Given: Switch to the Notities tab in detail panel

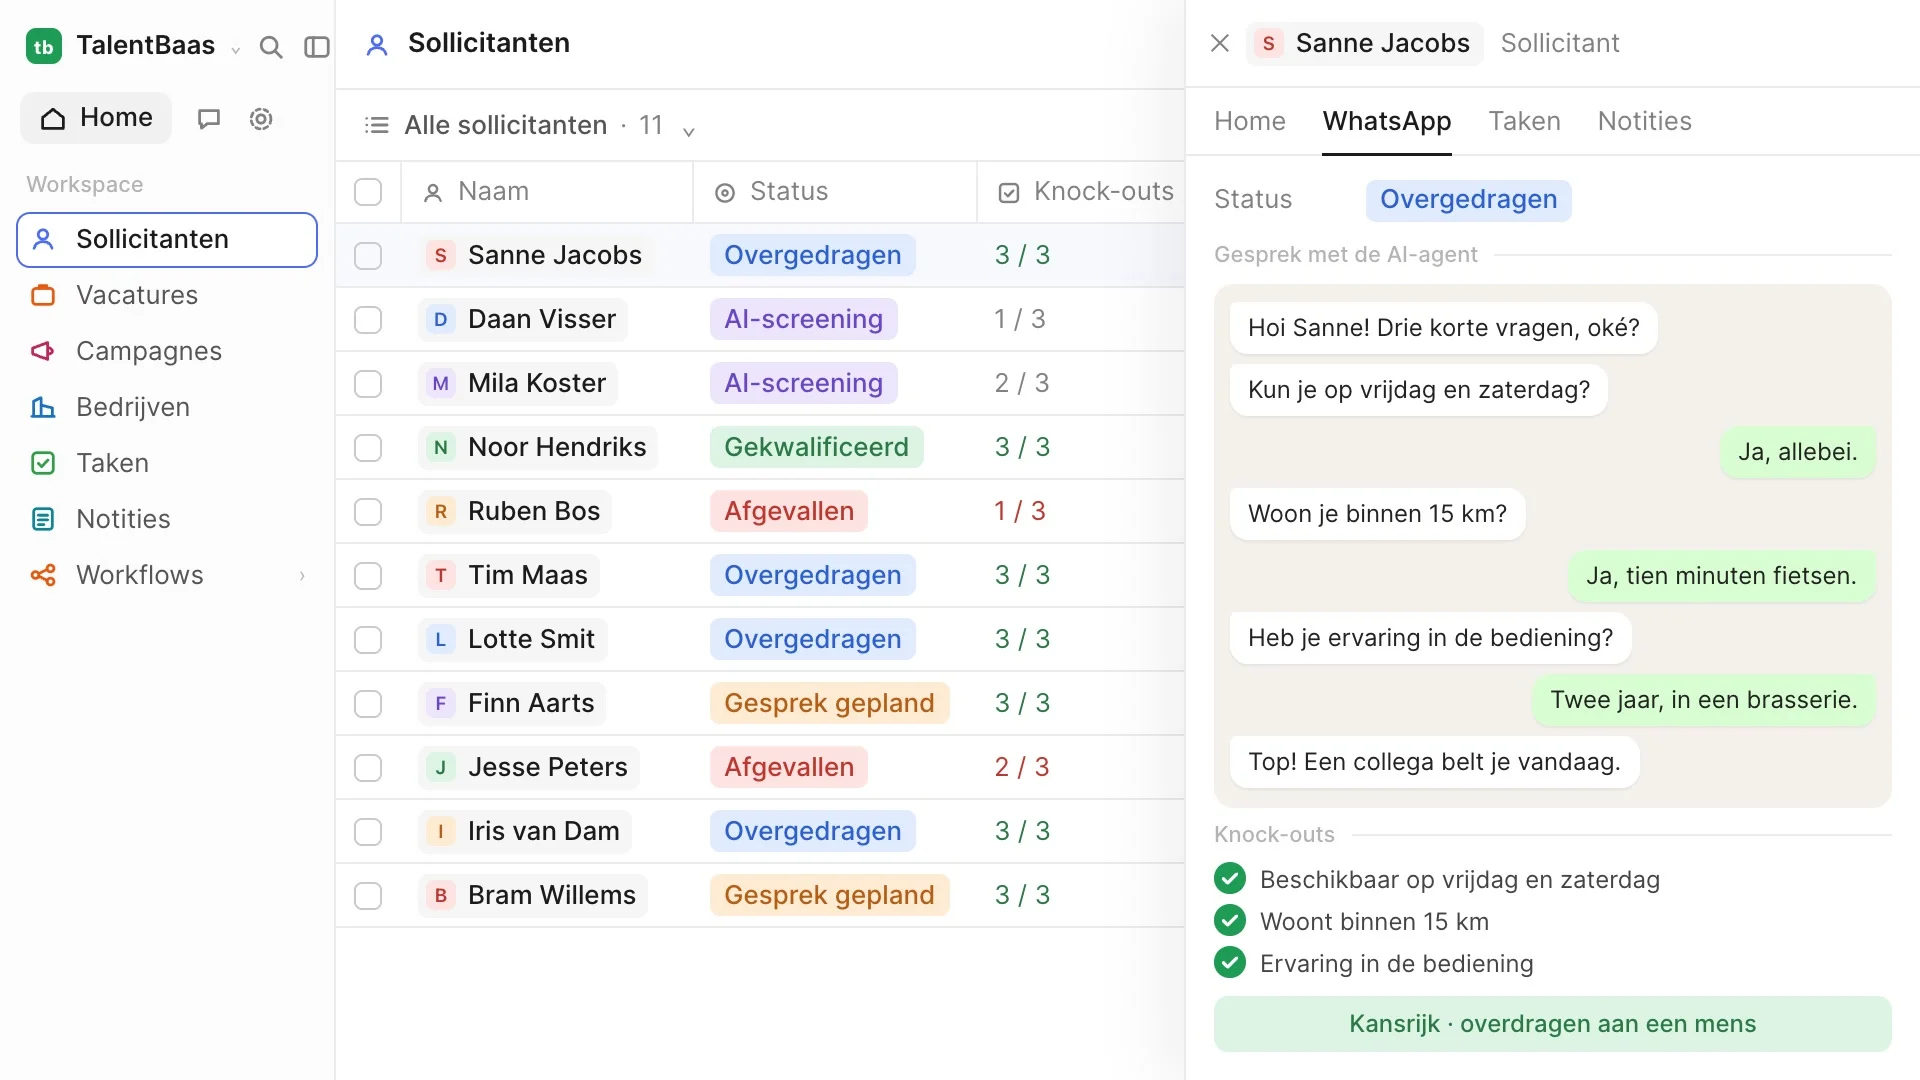Looking at the screenshot, I should click(1644, 121).
